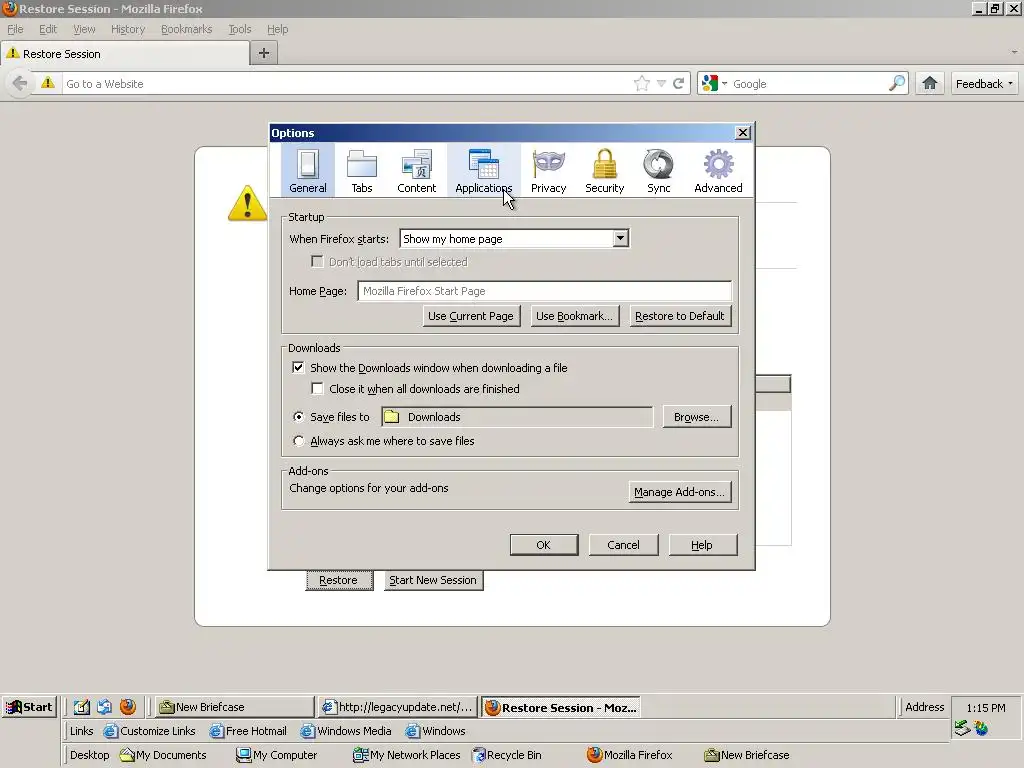Screen dimensions: 1024x768
Task: Click Use Current Page button
Action: (x=471, y=316)
